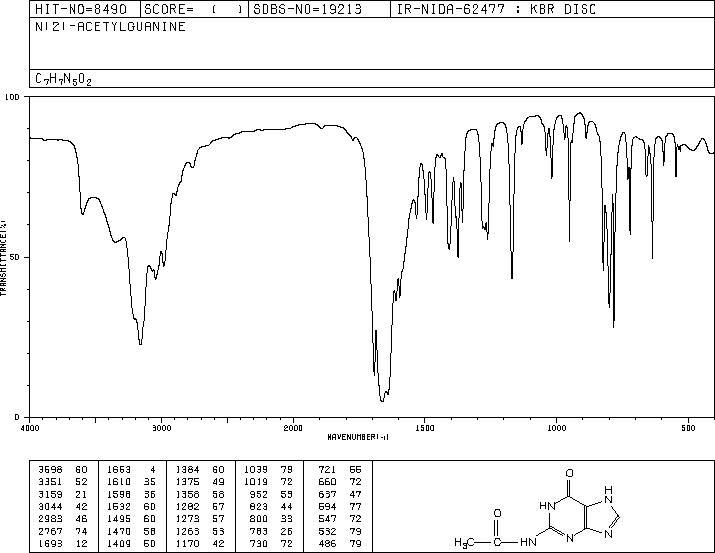Click the 1273 wavenumber entry

187,519
